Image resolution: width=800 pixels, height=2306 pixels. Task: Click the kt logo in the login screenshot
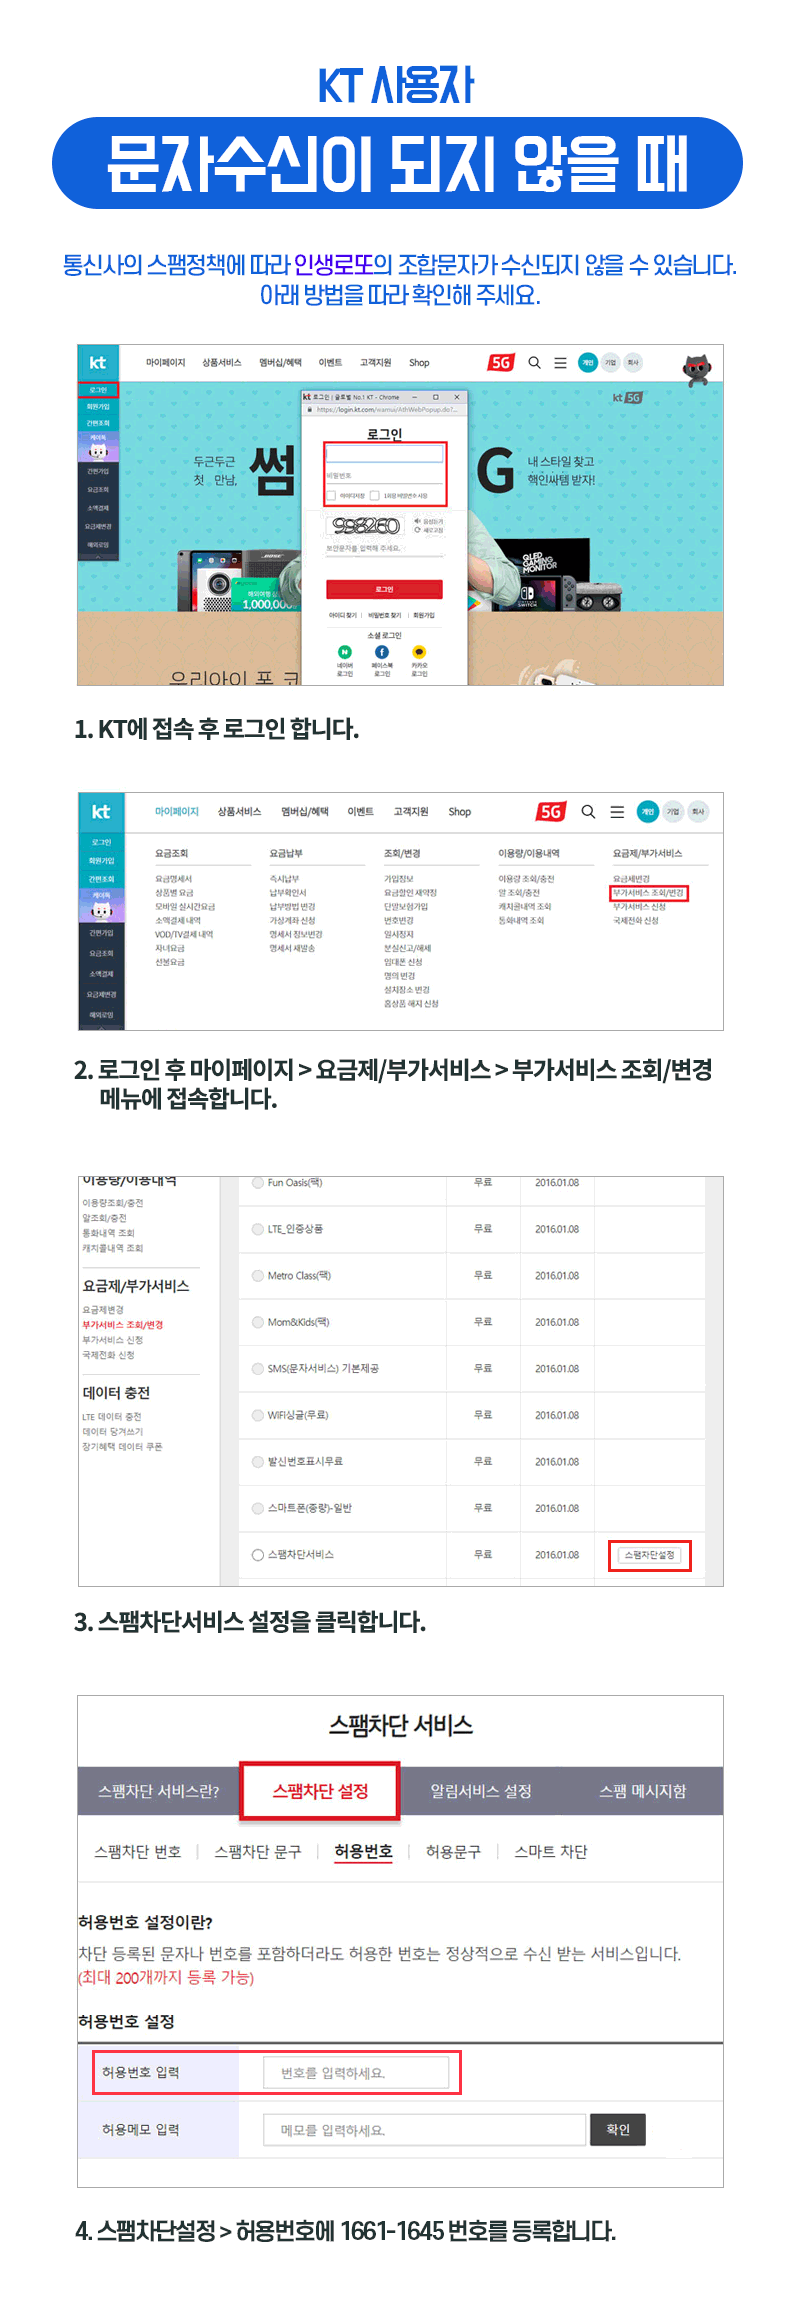pyautogui.click(x=98, y=362)
